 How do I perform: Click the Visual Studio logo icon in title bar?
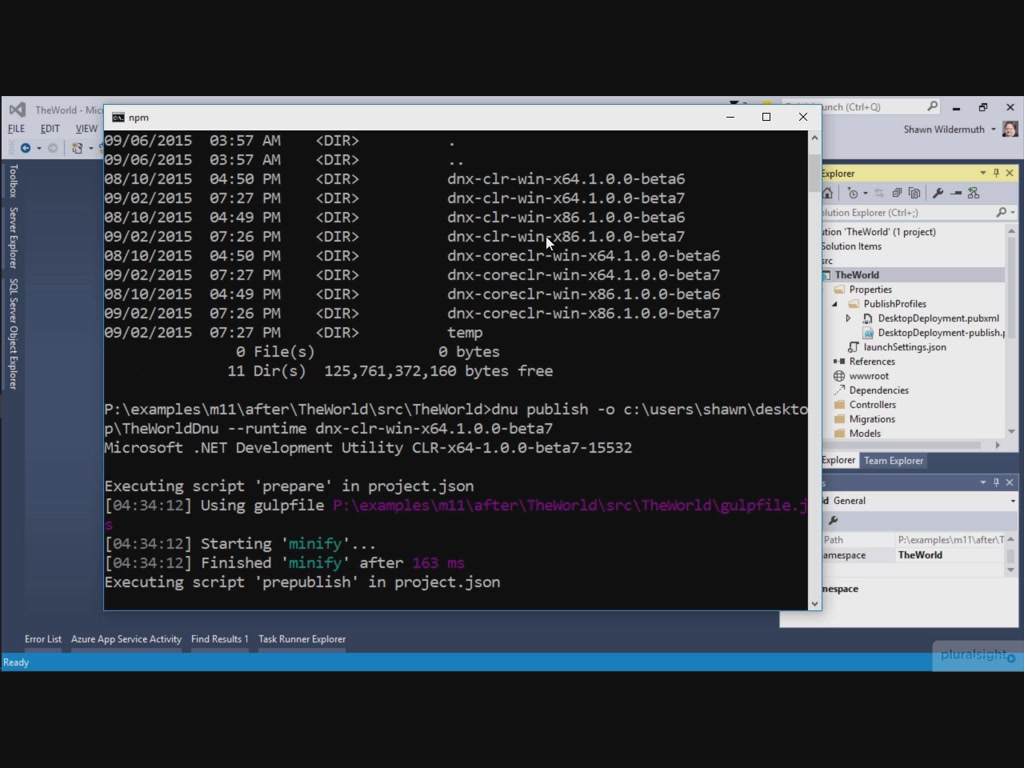click(x=18, y=110)
